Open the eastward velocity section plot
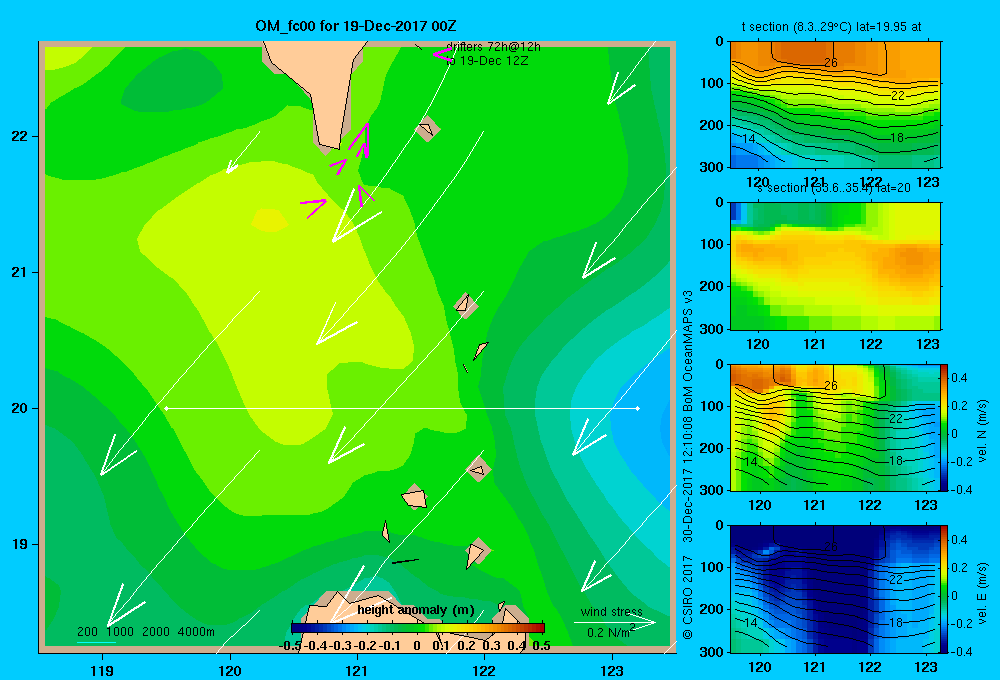The width and height of the screenshot is (1000, 680). pyautogui.click(x=835, y=589)
